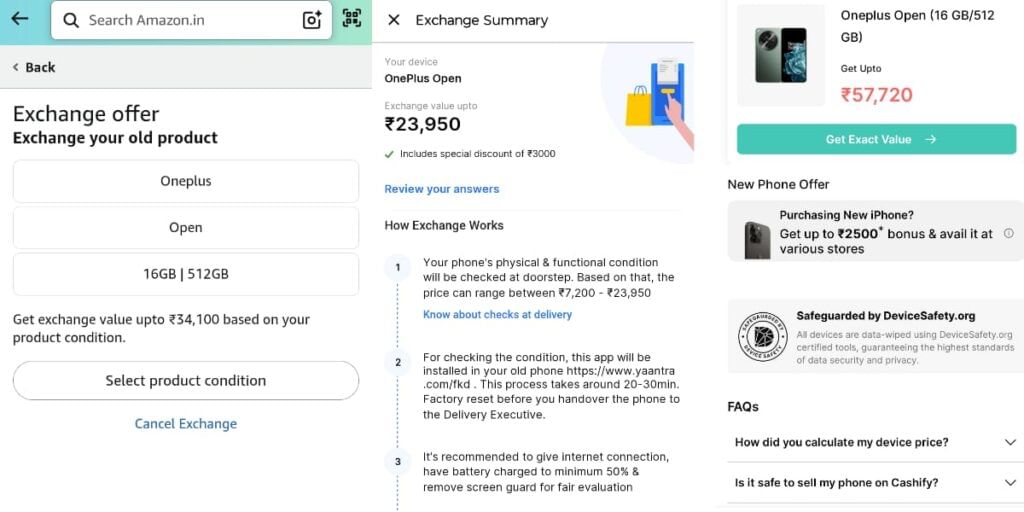Screen dimensions: 1024x512
Task: Click the How Exchange Works heading
Action: pos(444,226)
